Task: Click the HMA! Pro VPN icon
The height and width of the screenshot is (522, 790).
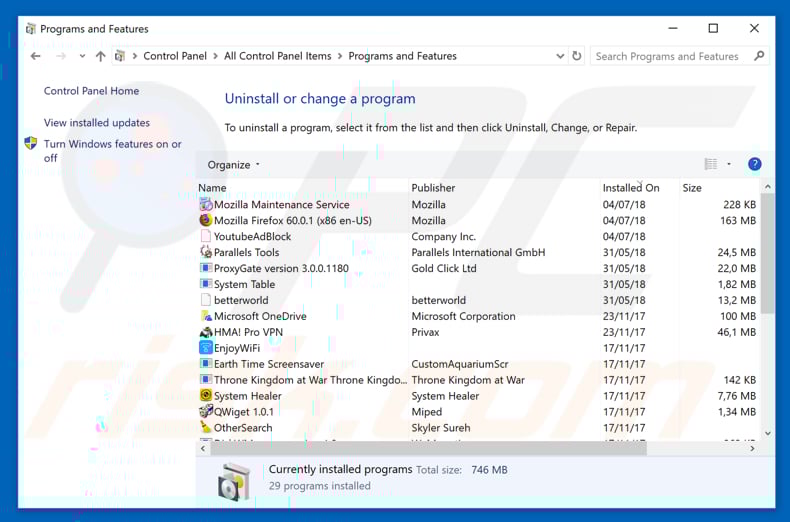Action: [206, 332]
